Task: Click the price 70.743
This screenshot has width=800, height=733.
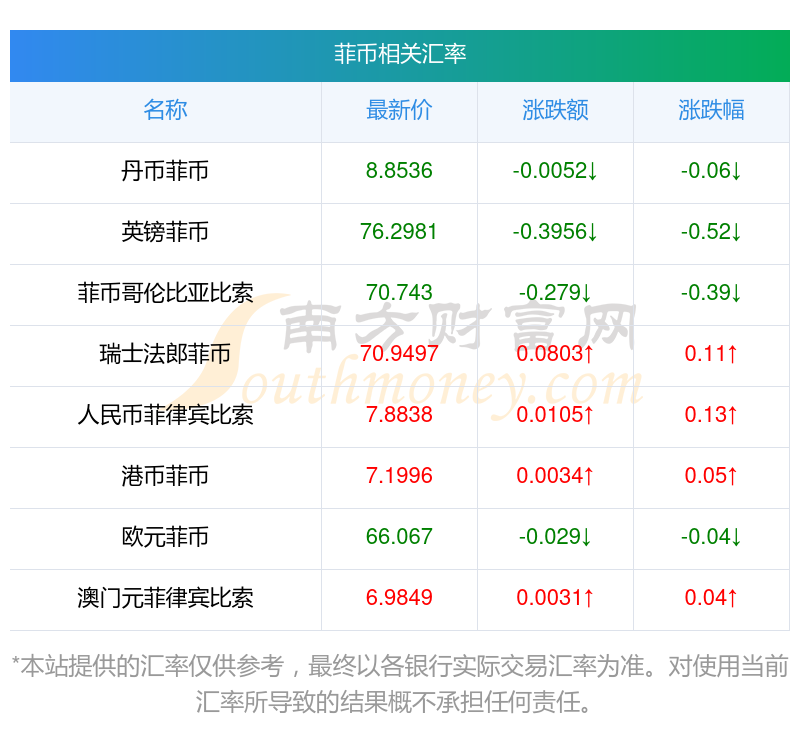Action: (x=399, y=293)
